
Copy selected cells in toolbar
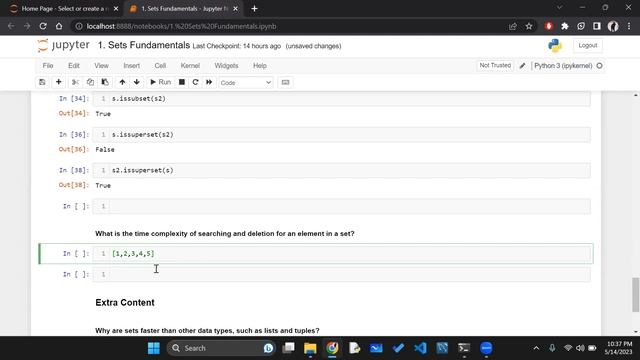click(x=90, y=82)
